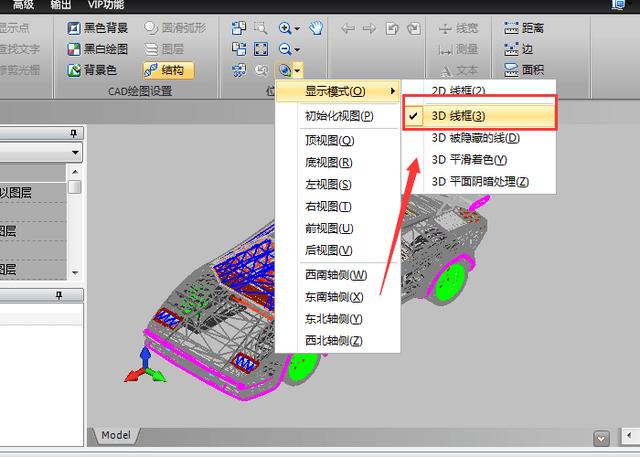
Task: Open the 输出 ribbon tab
Action: tap(60, 4)
